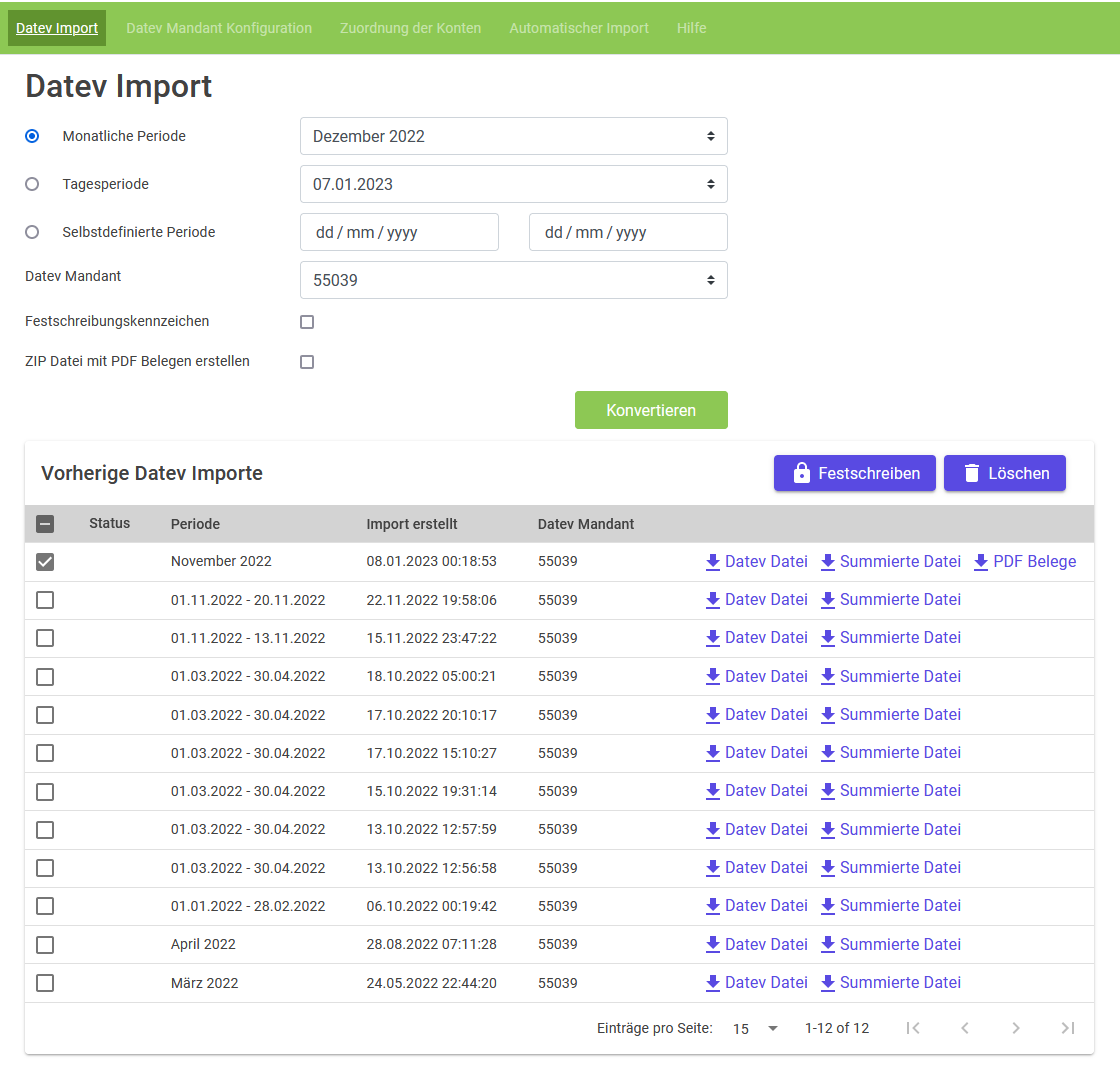Download Summierte Datei created 22.11.2022 19:58:06
The width and height of the screenshot is (1120, 1068).
coord(891,600)
